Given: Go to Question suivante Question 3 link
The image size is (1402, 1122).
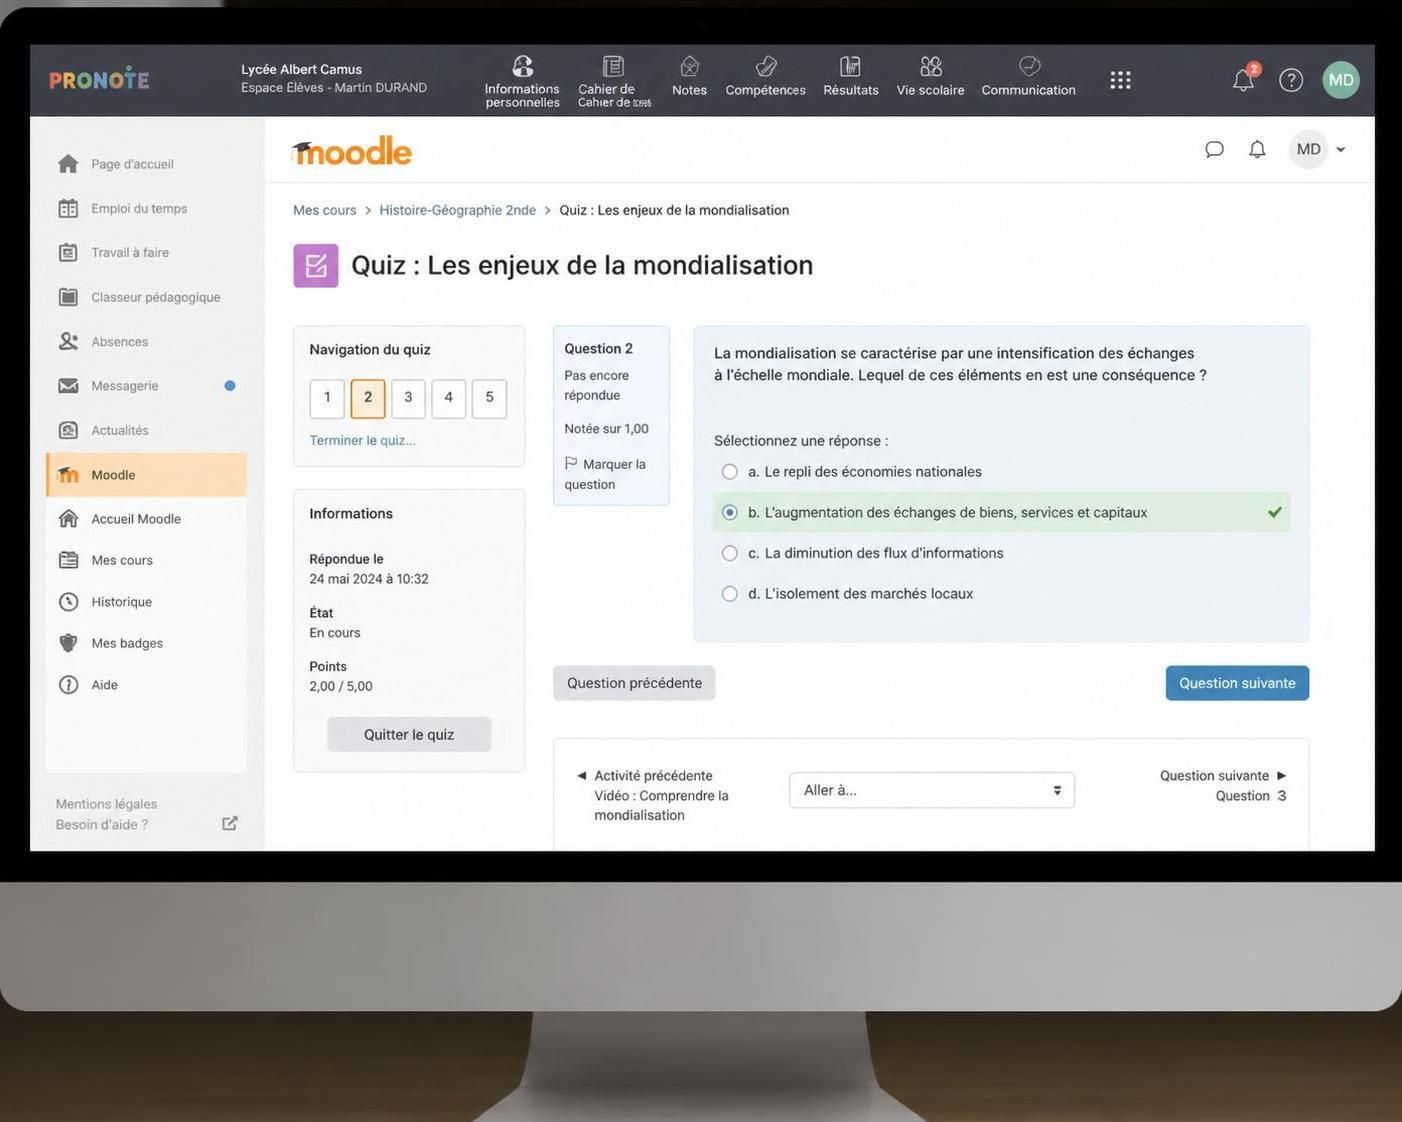Looking at the screenshot, I should pyautogui.click(x=1223, y=786).
